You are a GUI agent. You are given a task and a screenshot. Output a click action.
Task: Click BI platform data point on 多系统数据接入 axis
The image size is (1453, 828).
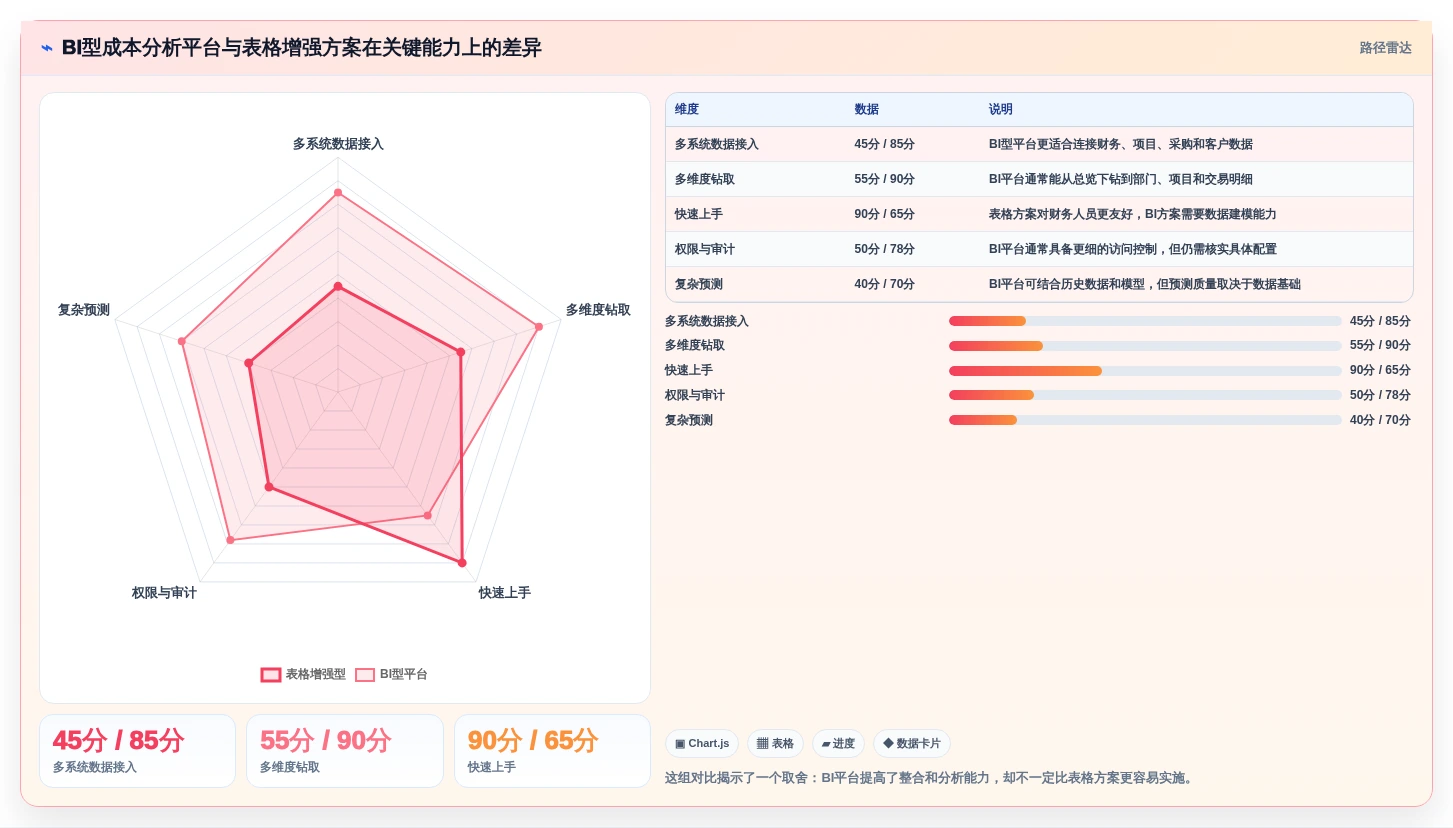tap(338, 192)
